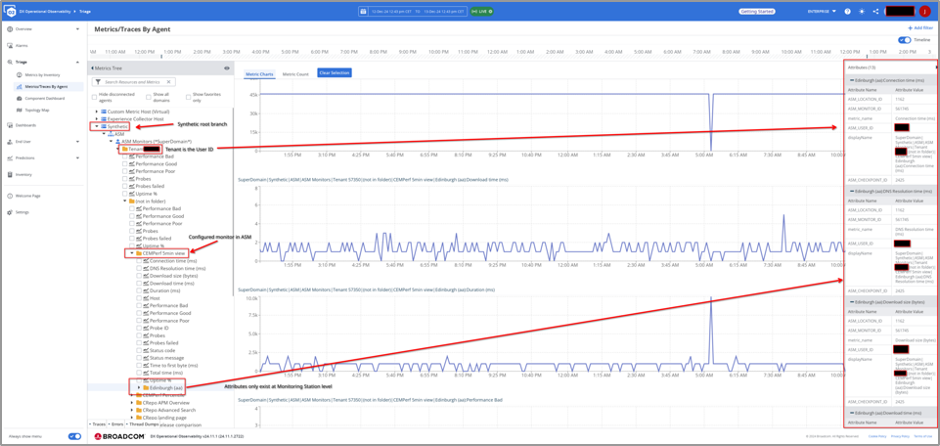This screenshot has height=446, width=940.
Task: Click the Add filter link
Action: tap(920, 29)
